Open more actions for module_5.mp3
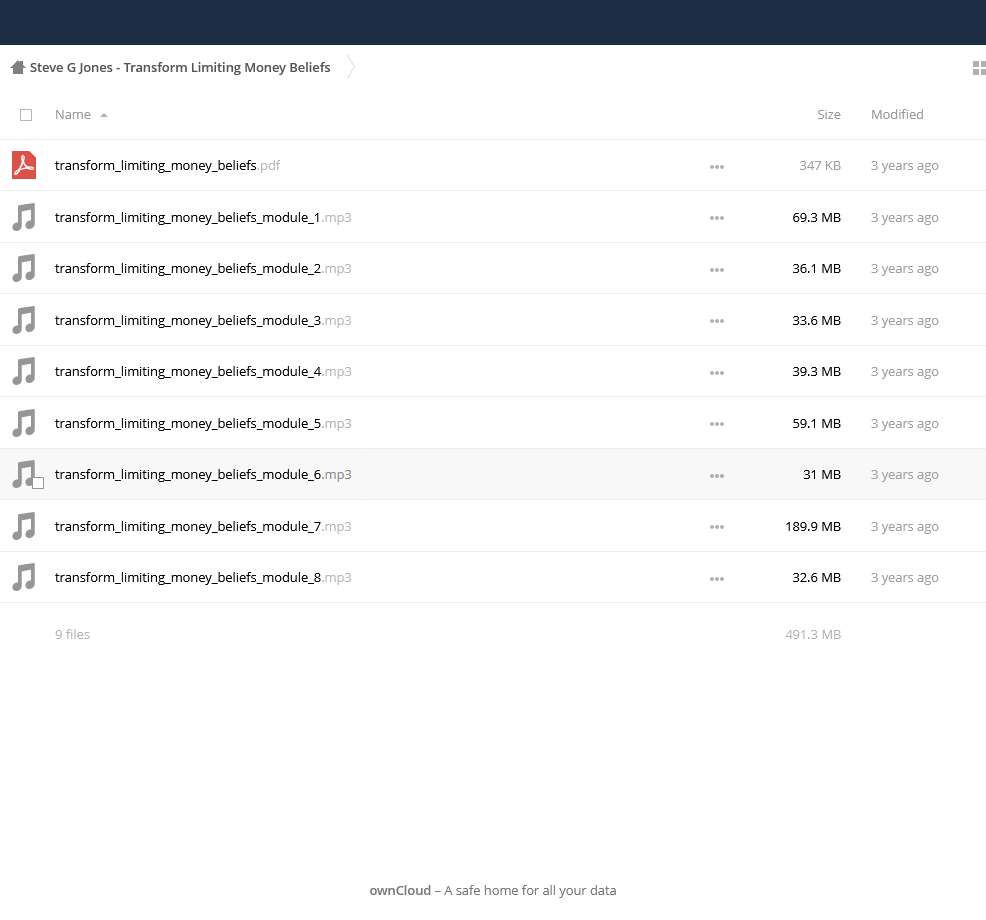Screen dimensions: 986x920 pos(717,424)
